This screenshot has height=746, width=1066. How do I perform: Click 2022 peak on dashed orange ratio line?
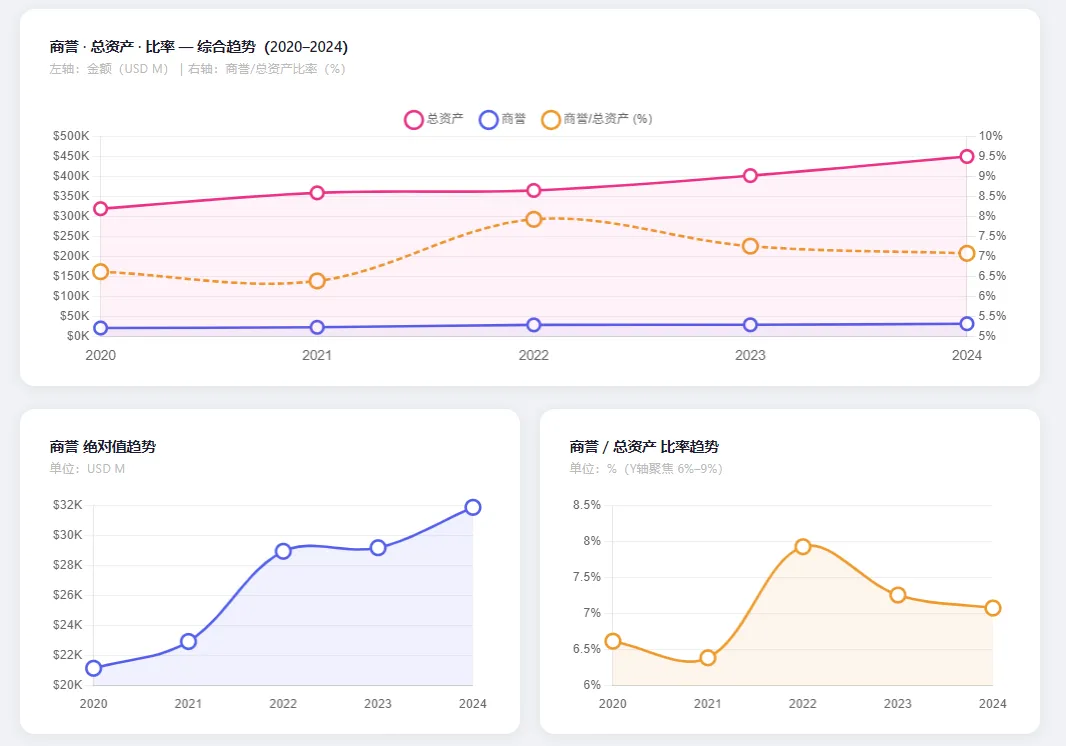coord(534,219)
